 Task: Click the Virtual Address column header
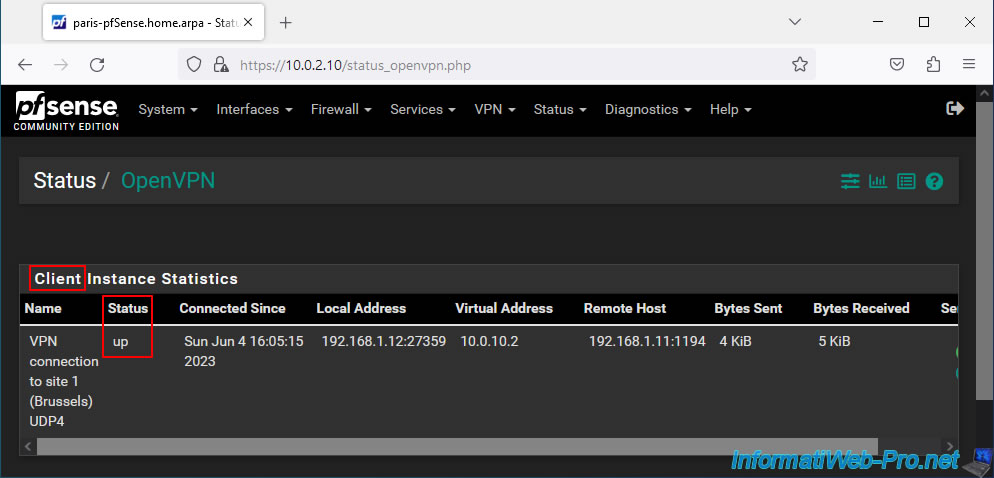coord(504,309)
